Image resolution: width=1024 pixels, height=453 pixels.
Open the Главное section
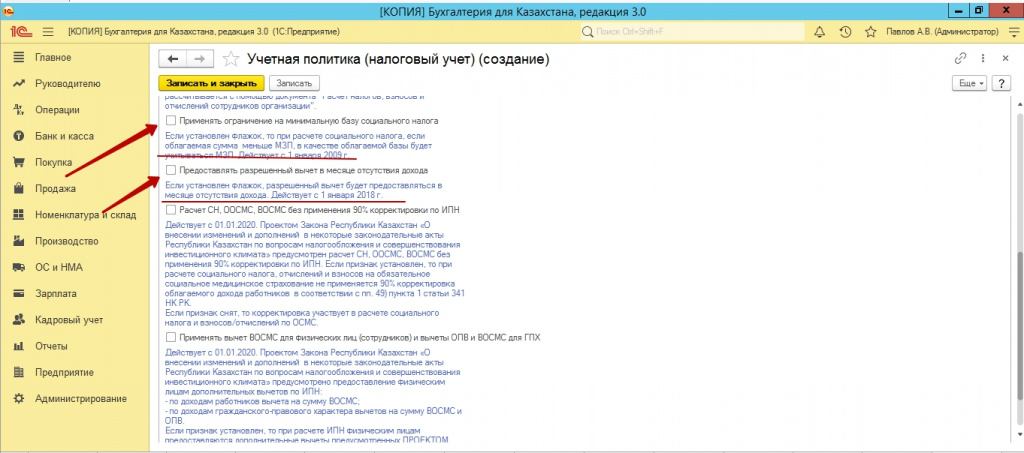click(x=54, y=57)
